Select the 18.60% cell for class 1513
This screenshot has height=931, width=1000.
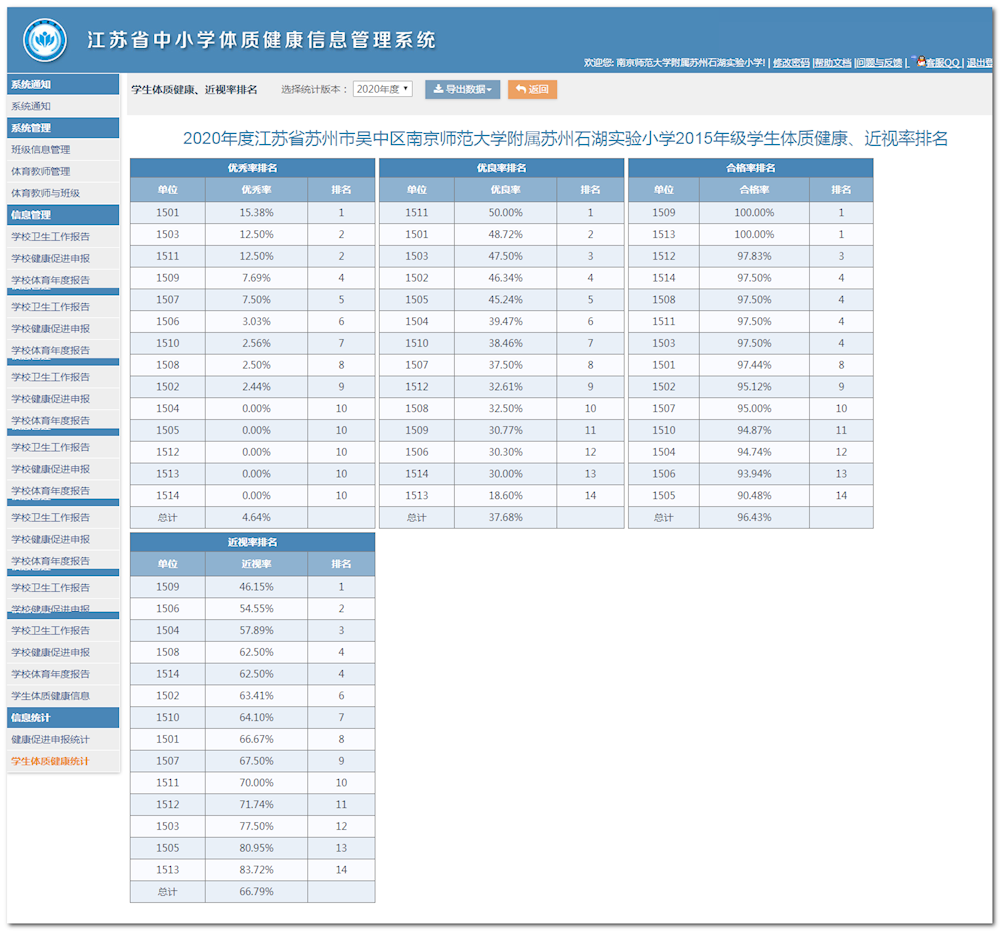coord(506,495)
